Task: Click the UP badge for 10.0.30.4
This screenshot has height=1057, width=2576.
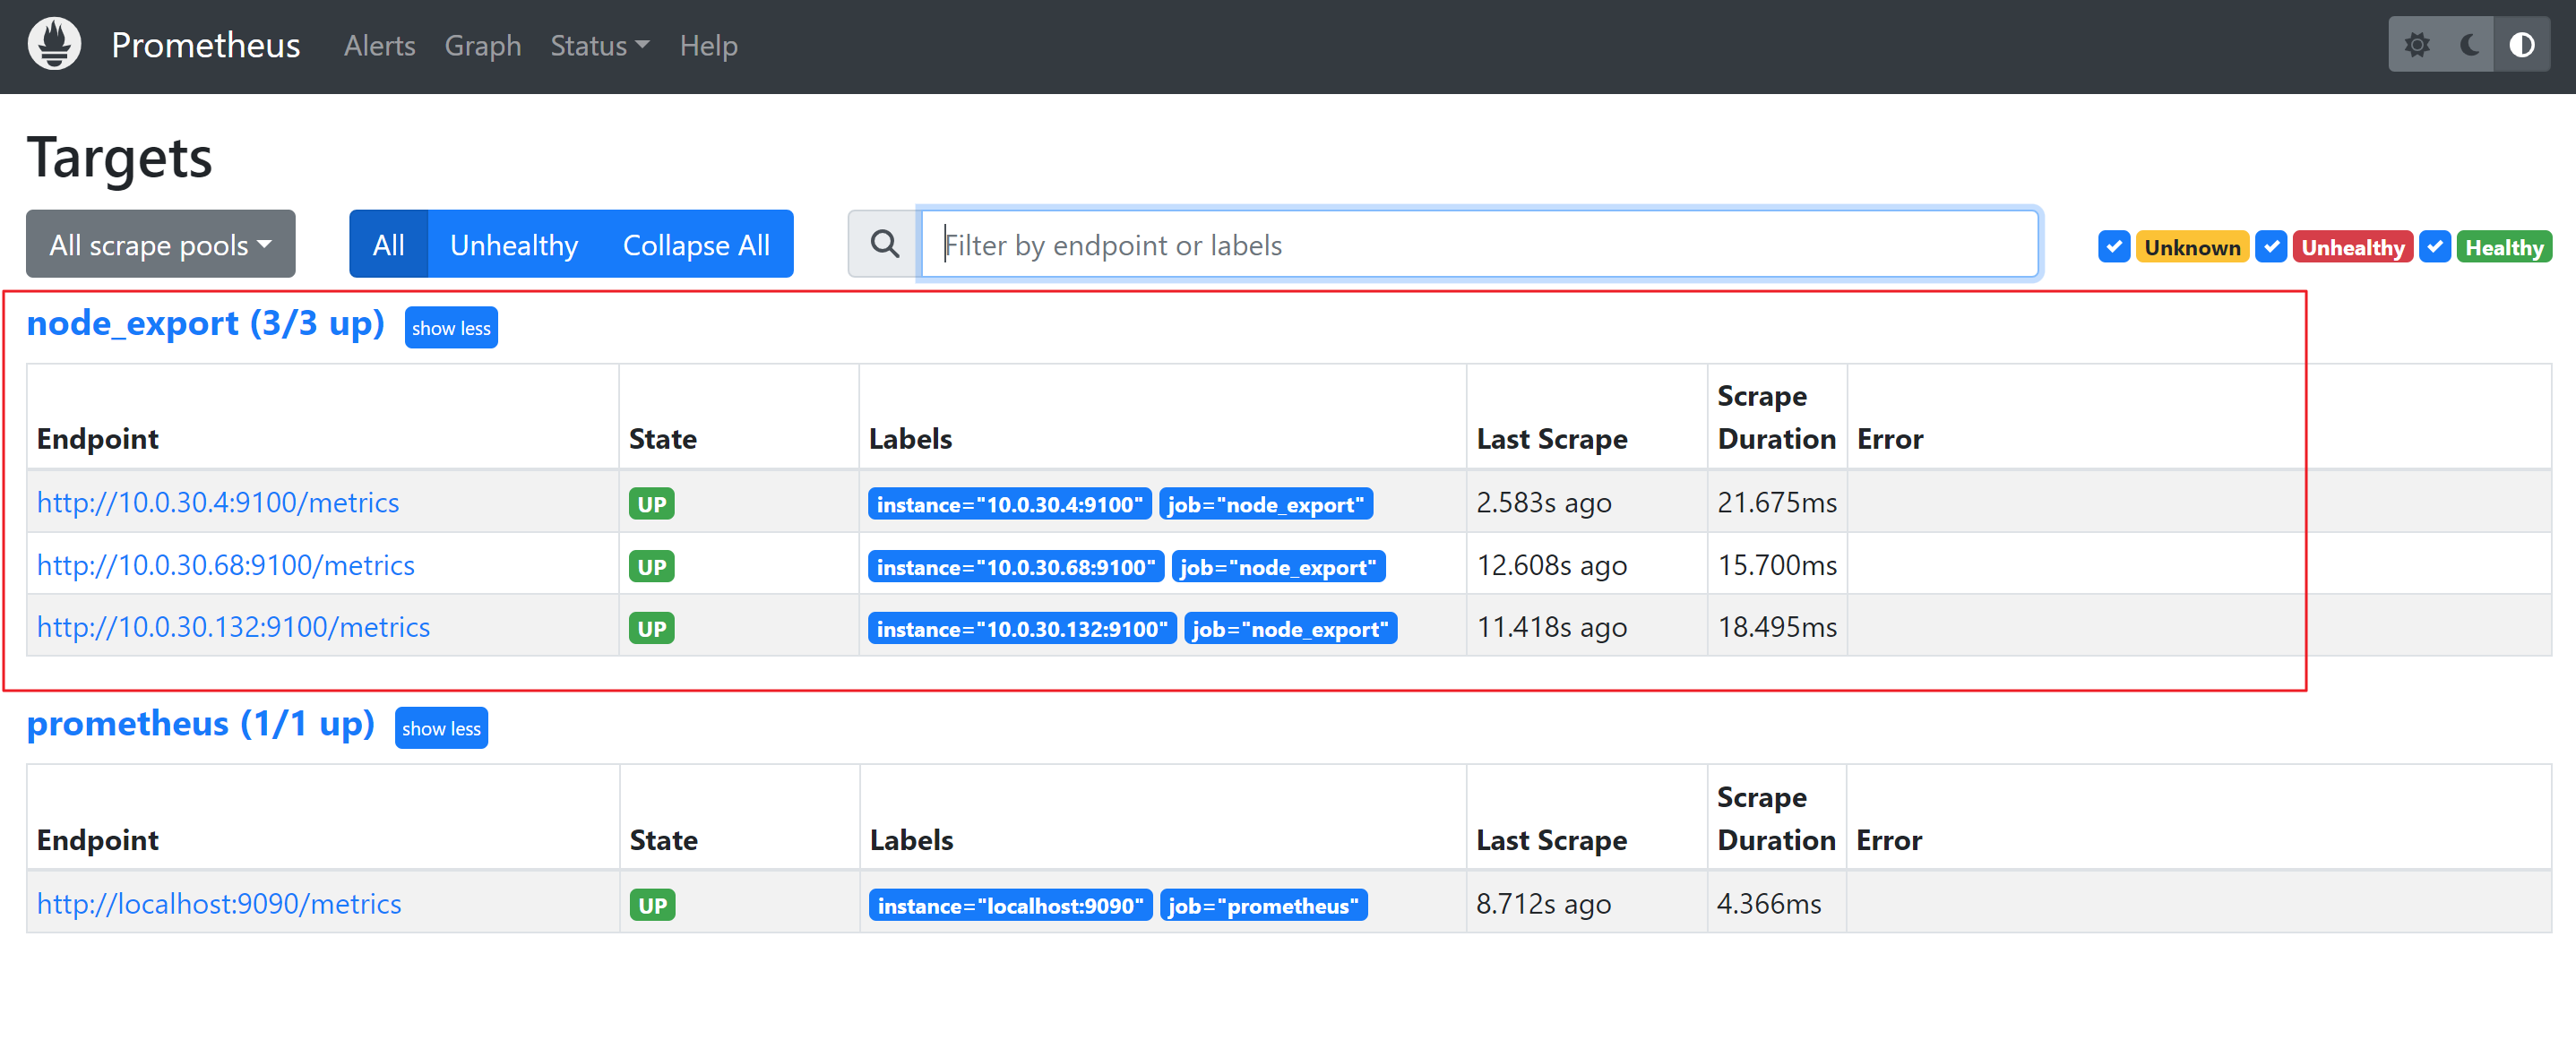Action: pos(651,504)
